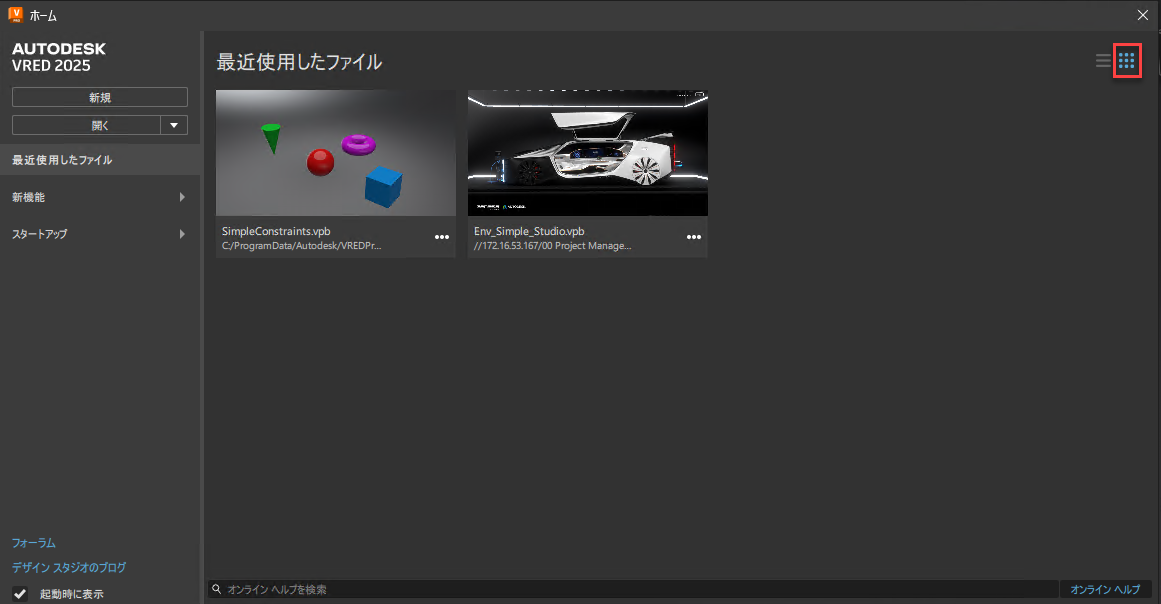This screenshot has height=604, width=1161.
Task: Open the 開く dropdown arrow
Action: click(174, 124)
